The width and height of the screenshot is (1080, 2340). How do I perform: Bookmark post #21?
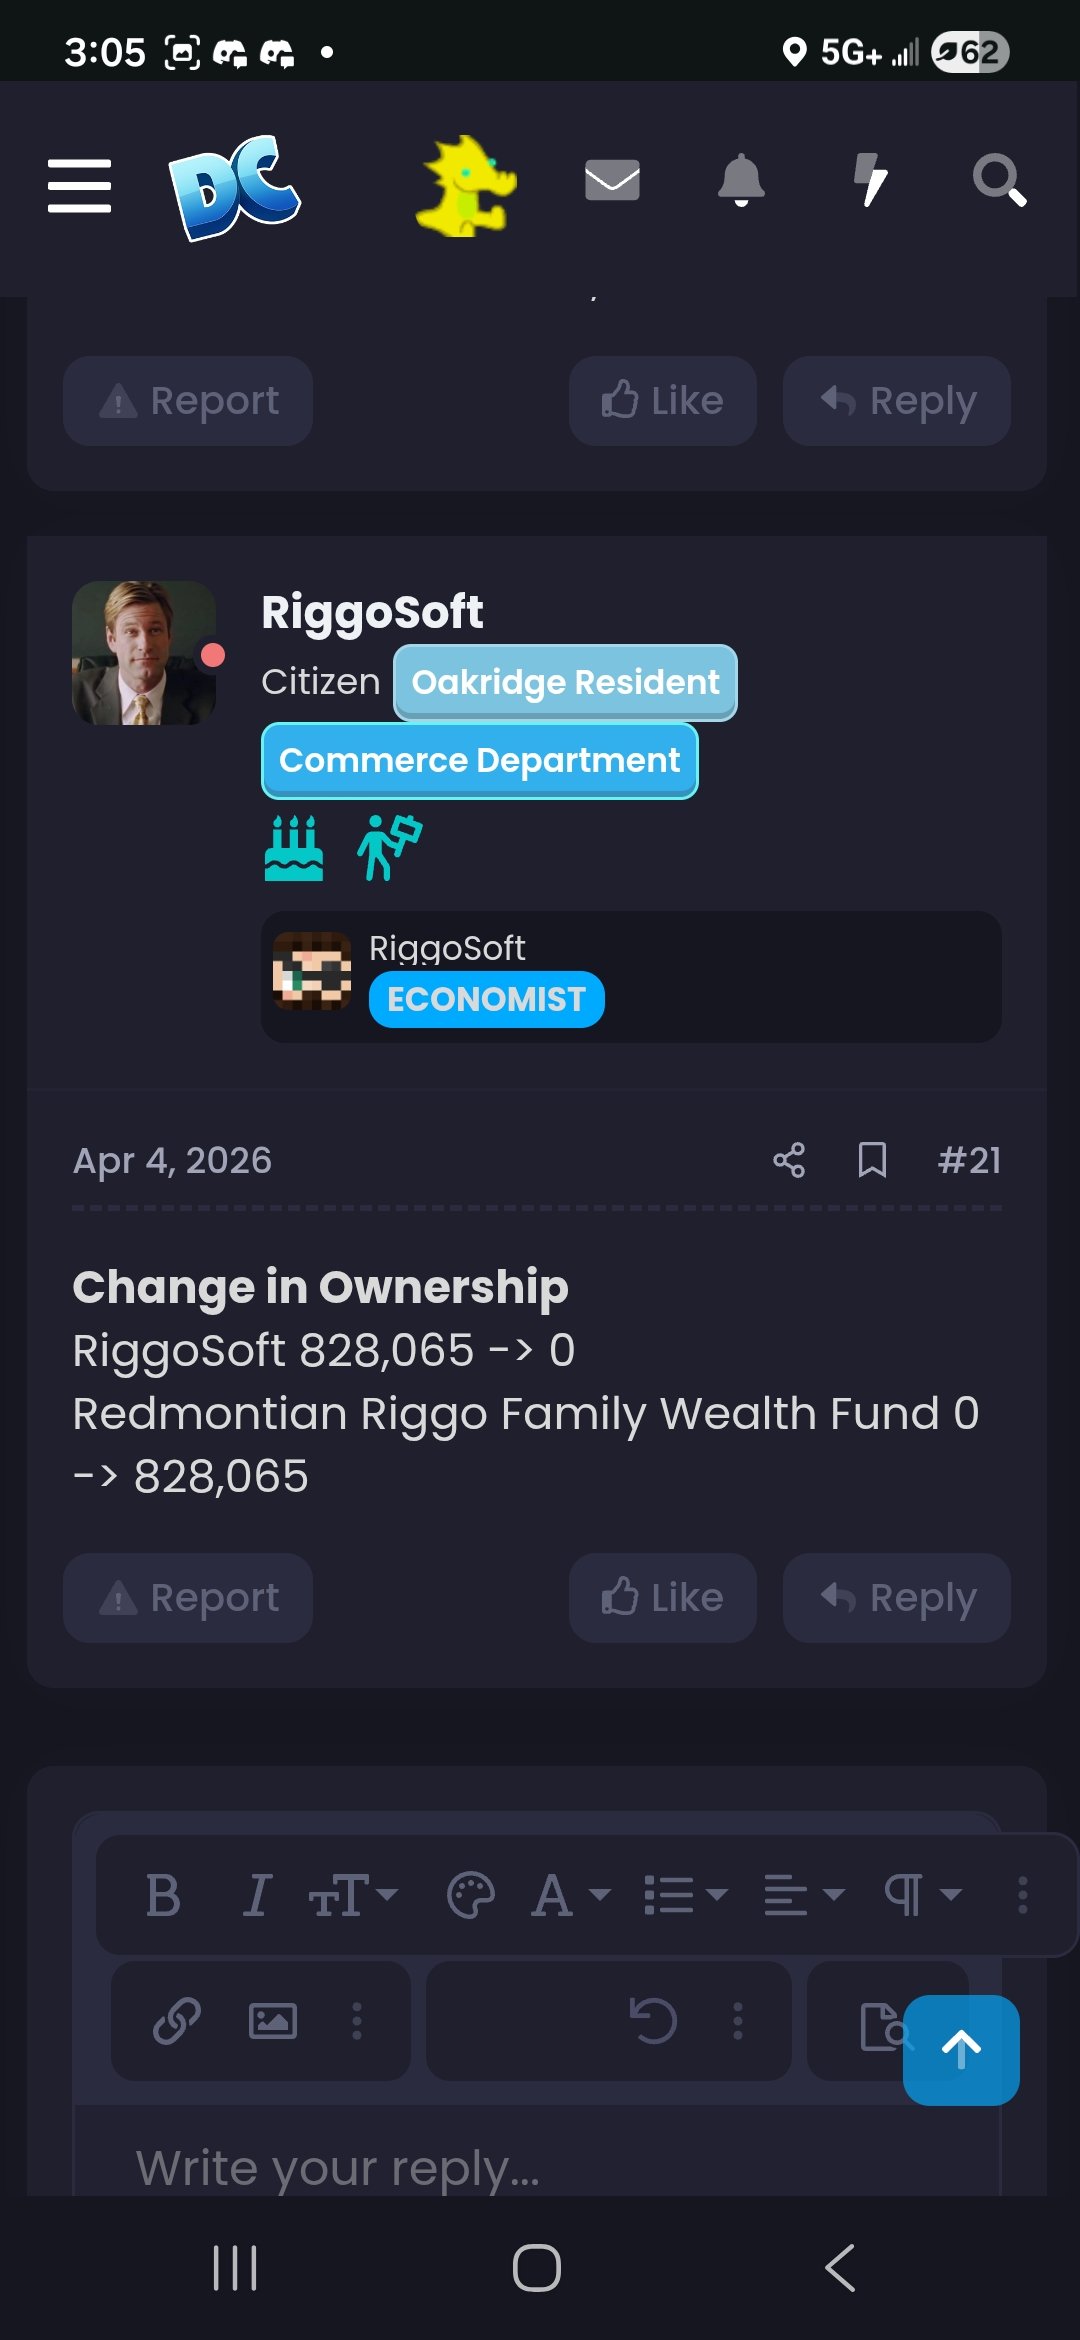coord(871,1160)
